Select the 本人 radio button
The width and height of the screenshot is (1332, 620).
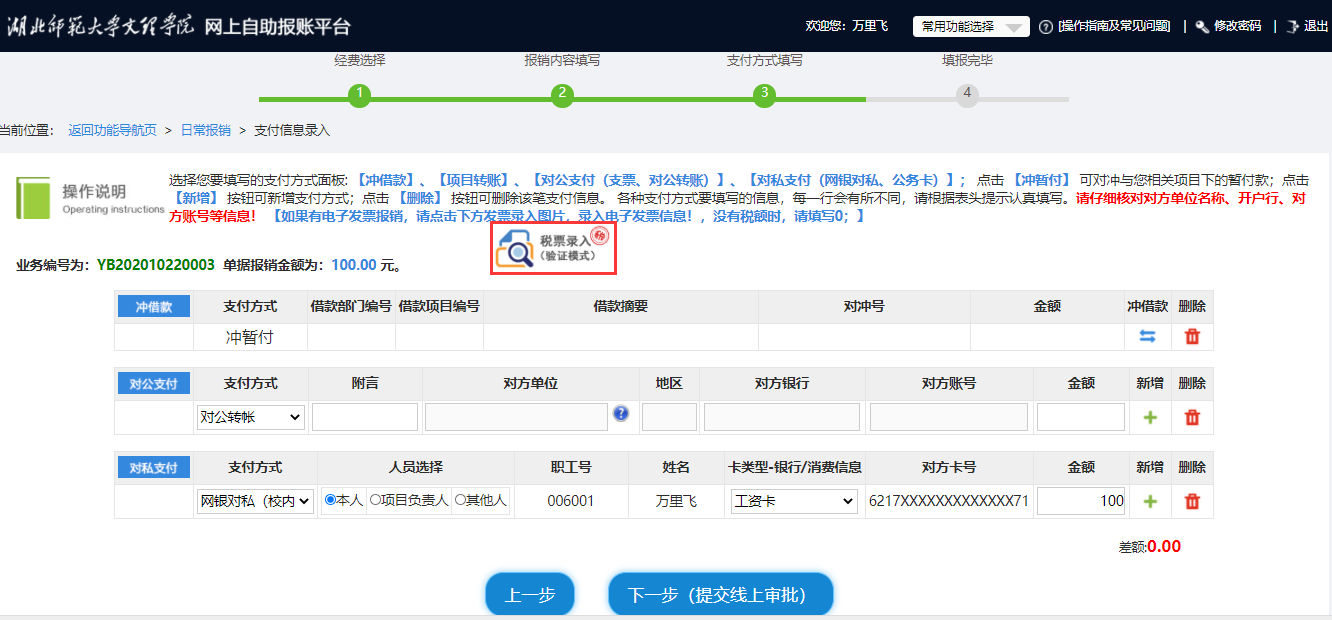(x=331, y=500)
